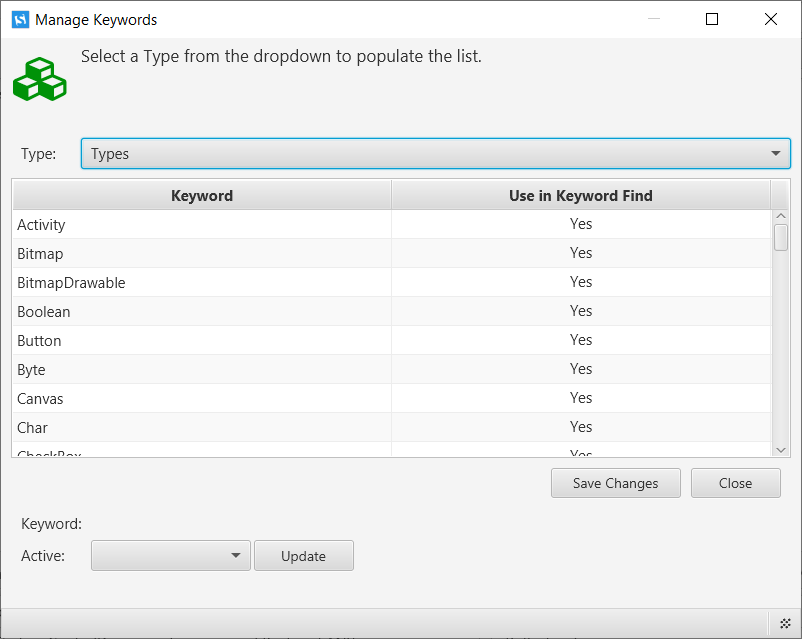Click the resize grip in status bar
Viewport: 802px width, 639px height.
785,623
